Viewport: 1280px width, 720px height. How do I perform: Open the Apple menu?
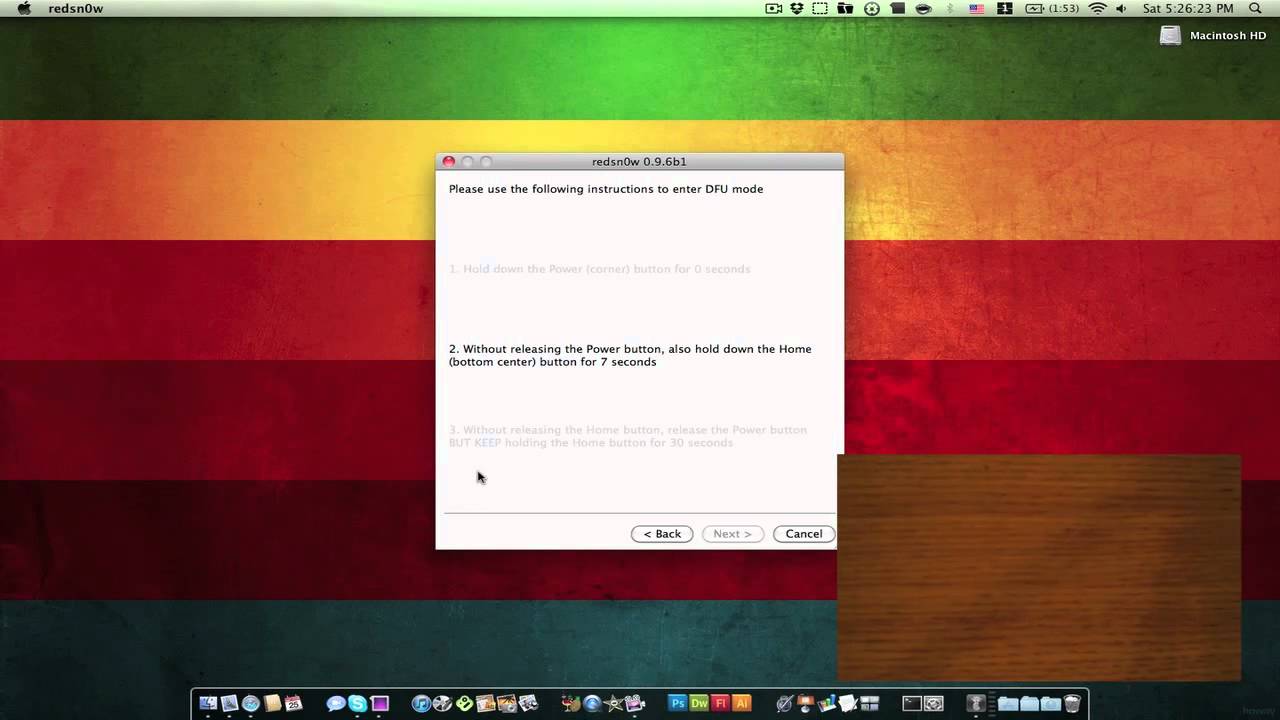pos(24,8)
